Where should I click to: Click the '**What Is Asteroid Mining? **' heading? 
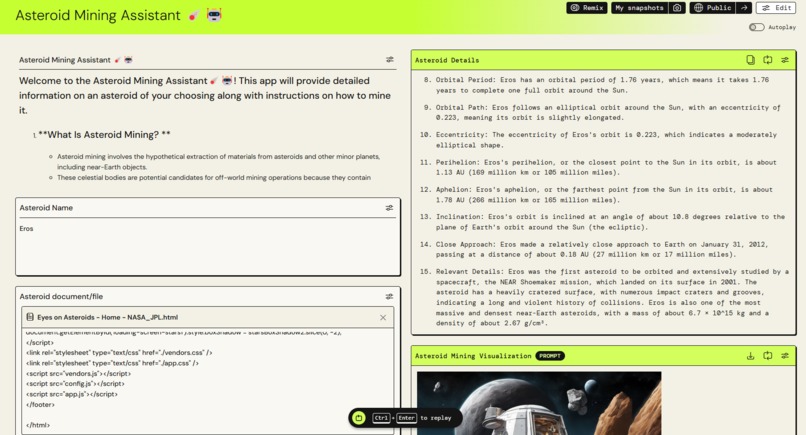(104, 135)
